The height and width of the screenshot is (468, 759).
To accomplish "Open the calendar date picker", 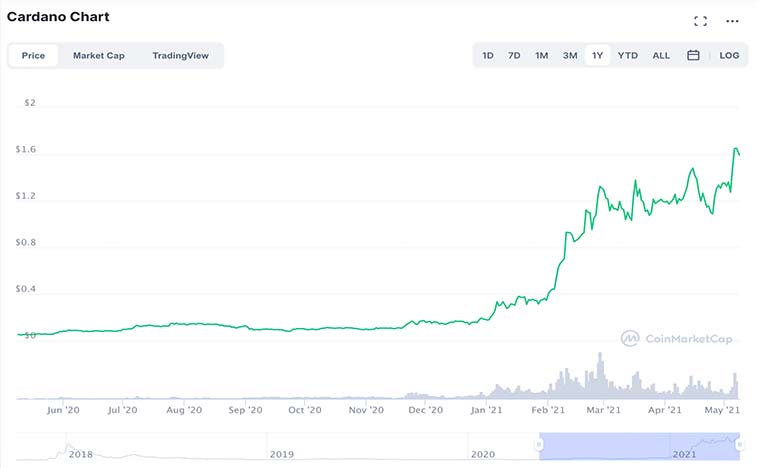I will tap(693, 55).
